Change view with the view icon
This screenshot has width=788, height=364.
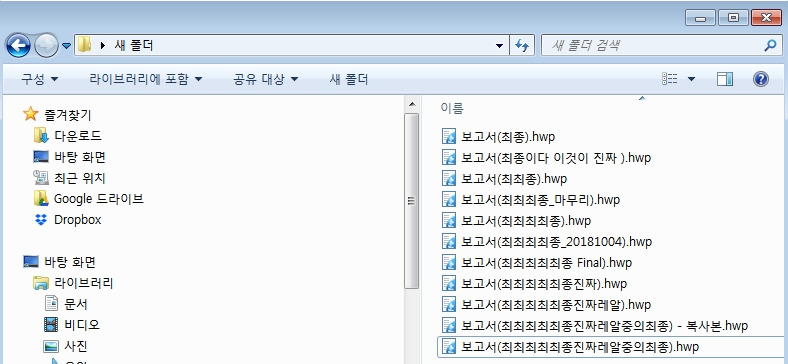[x=669, y=79]
